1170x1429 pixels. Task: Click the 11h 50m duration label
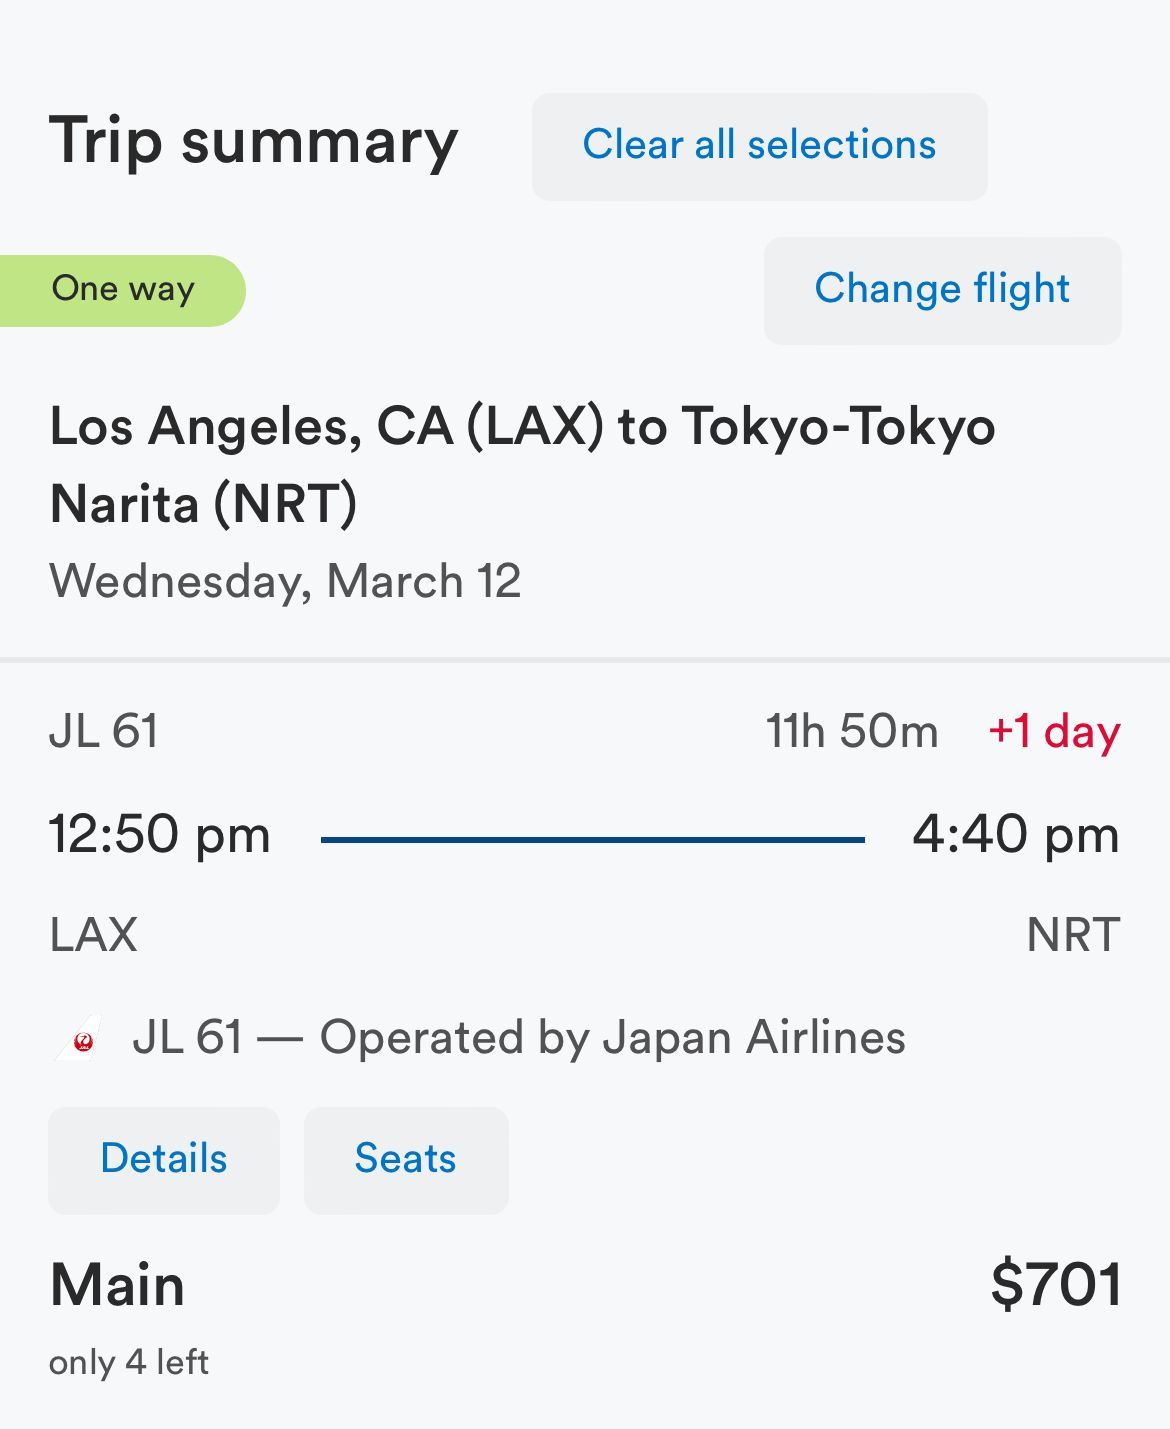tap(852, 731)
